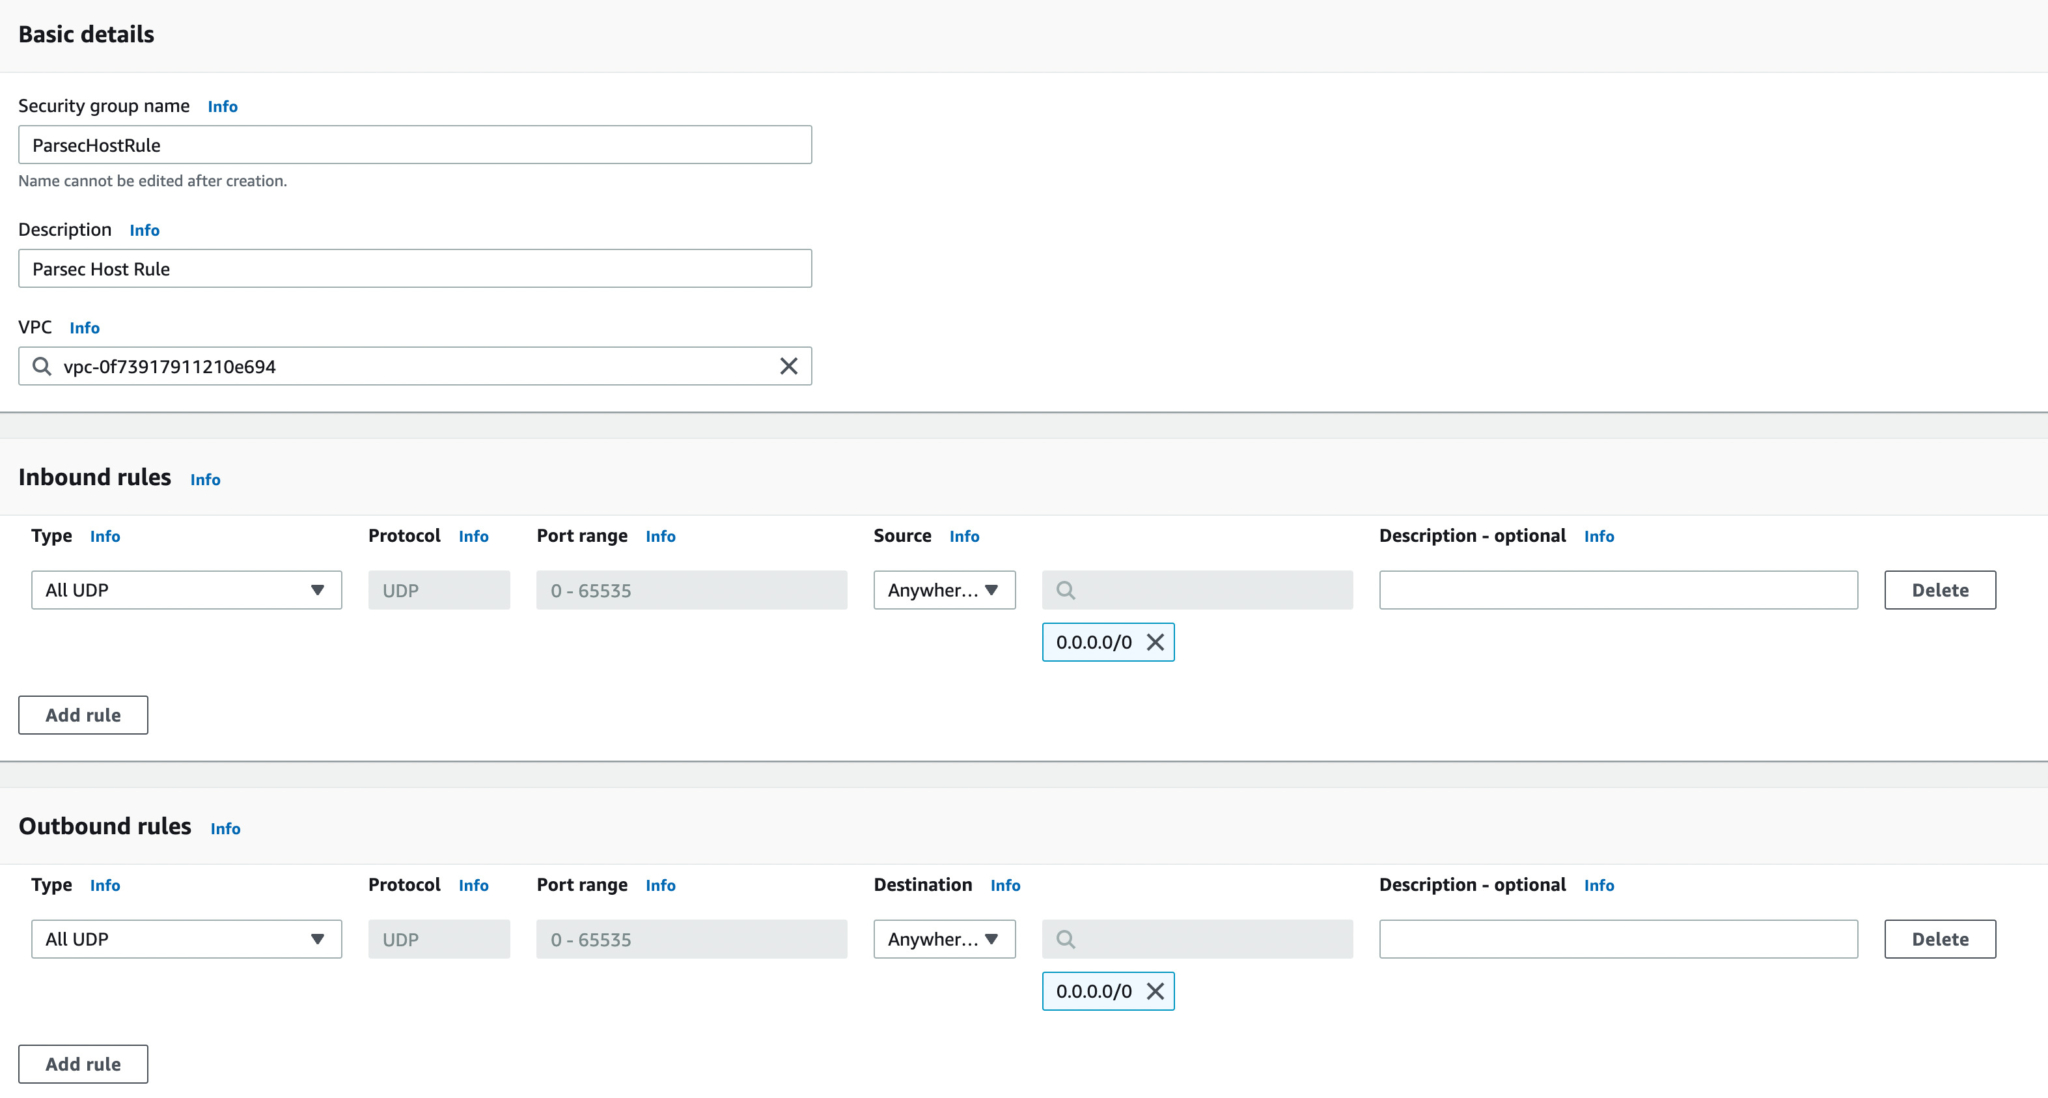Viewport: 2048px width, 1098px height.
Task: Click the Security group name input field
Action: 414,145
